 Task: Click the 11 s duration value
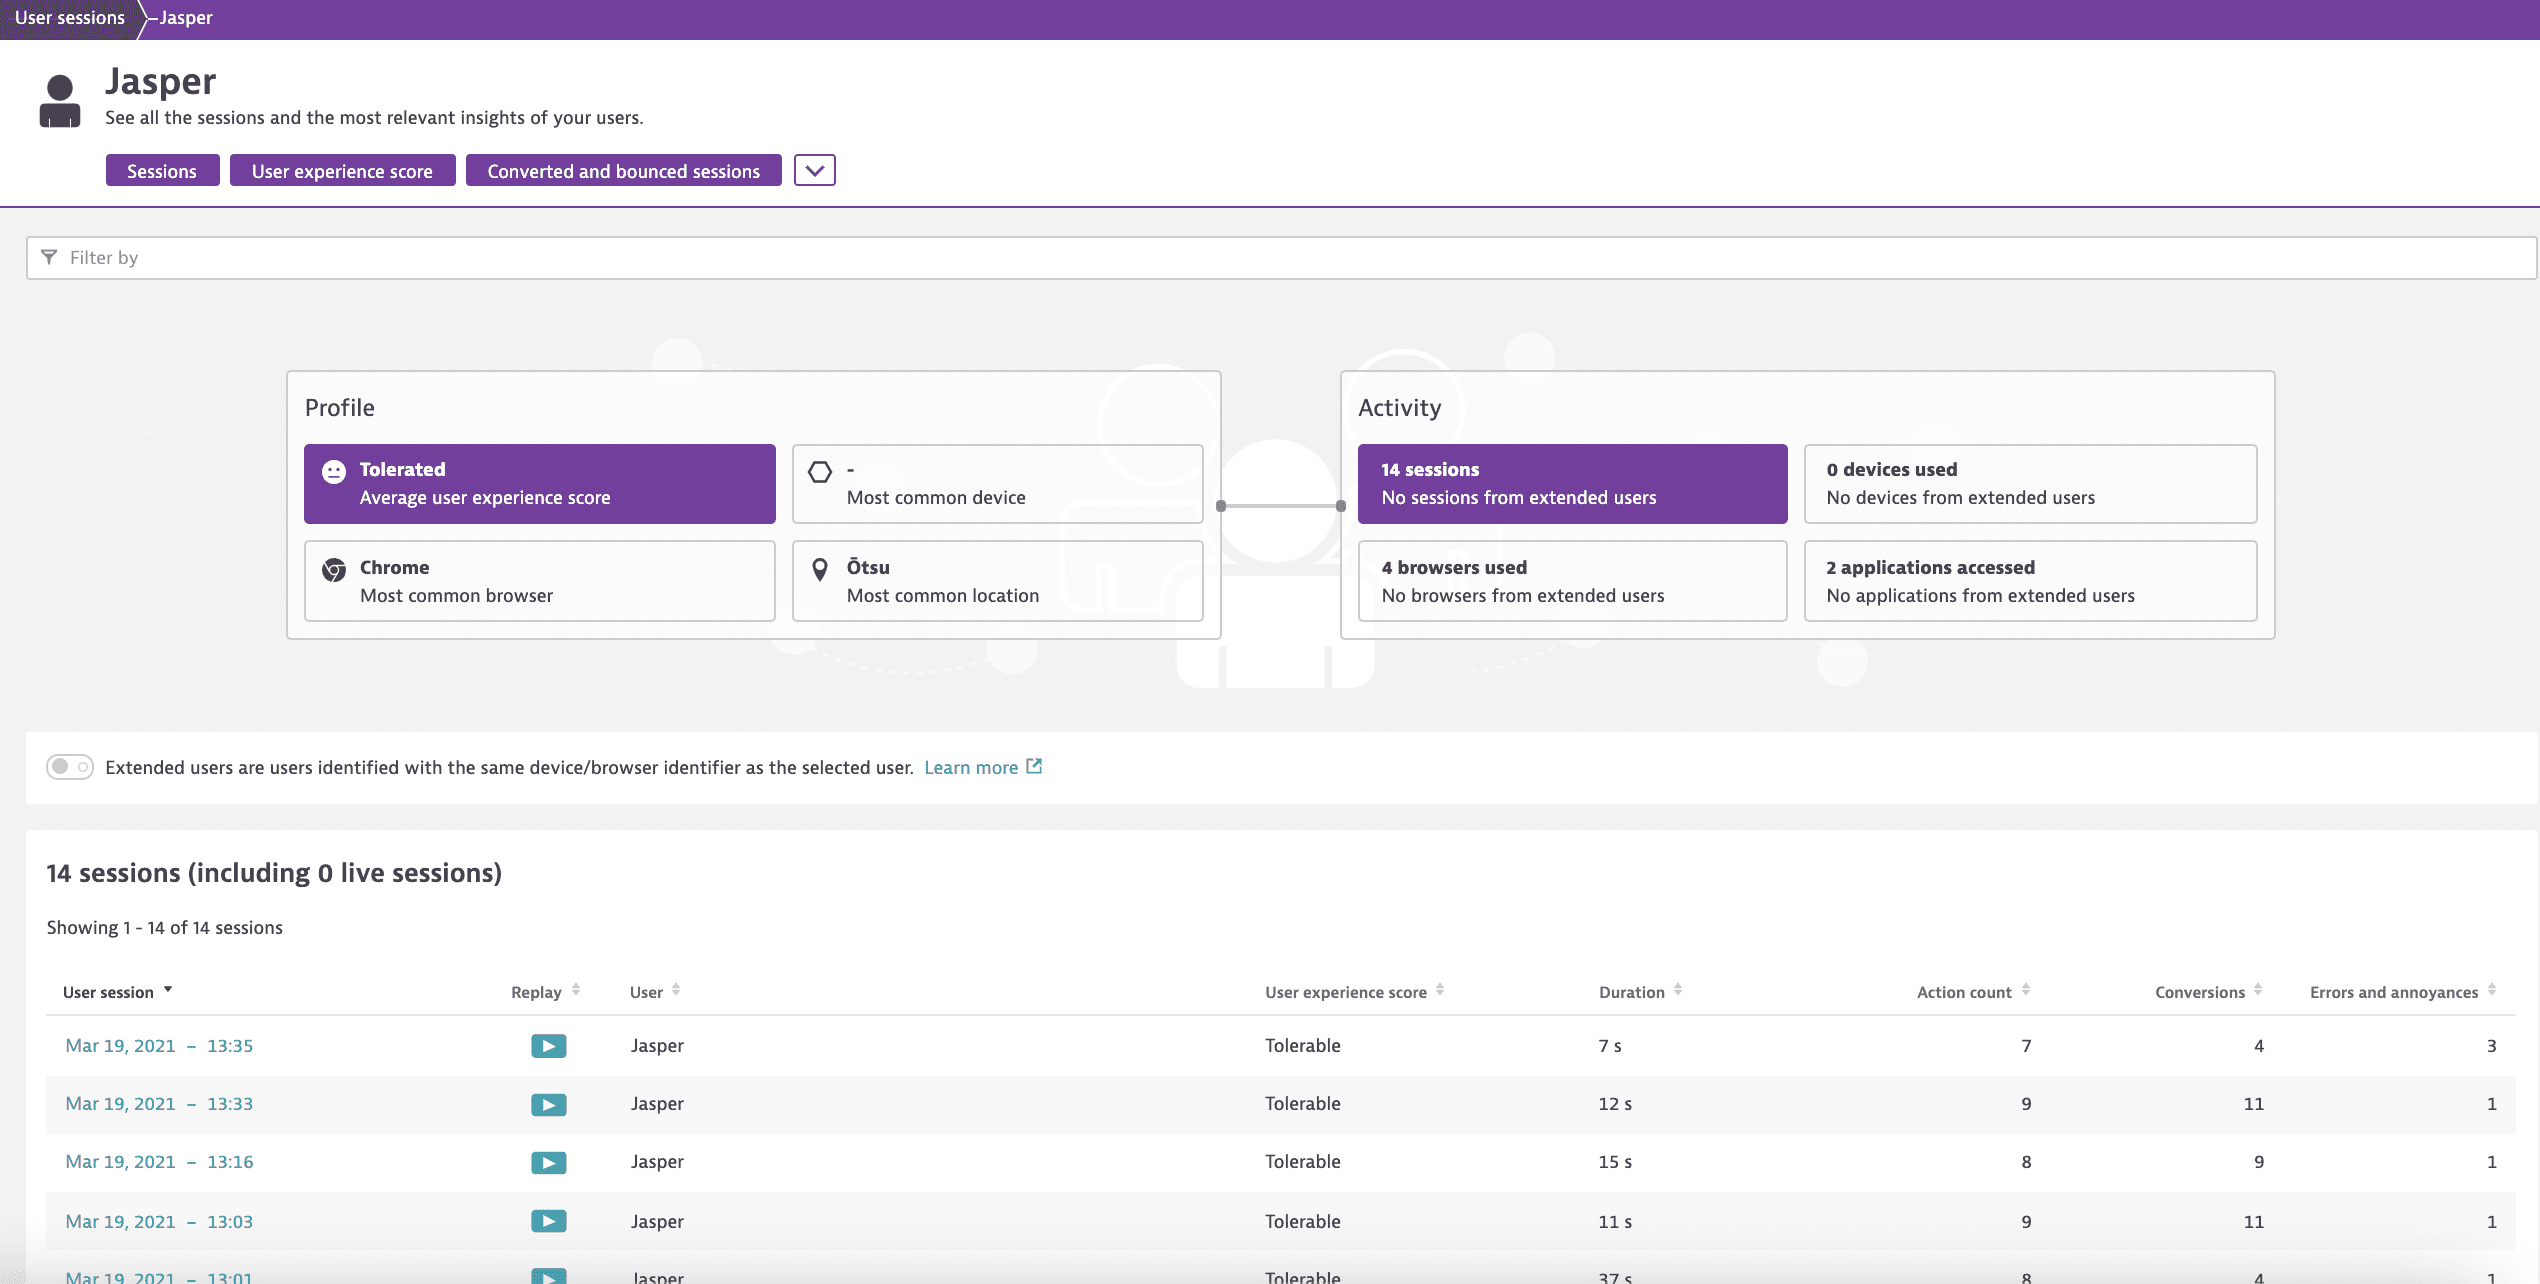1615,1221
